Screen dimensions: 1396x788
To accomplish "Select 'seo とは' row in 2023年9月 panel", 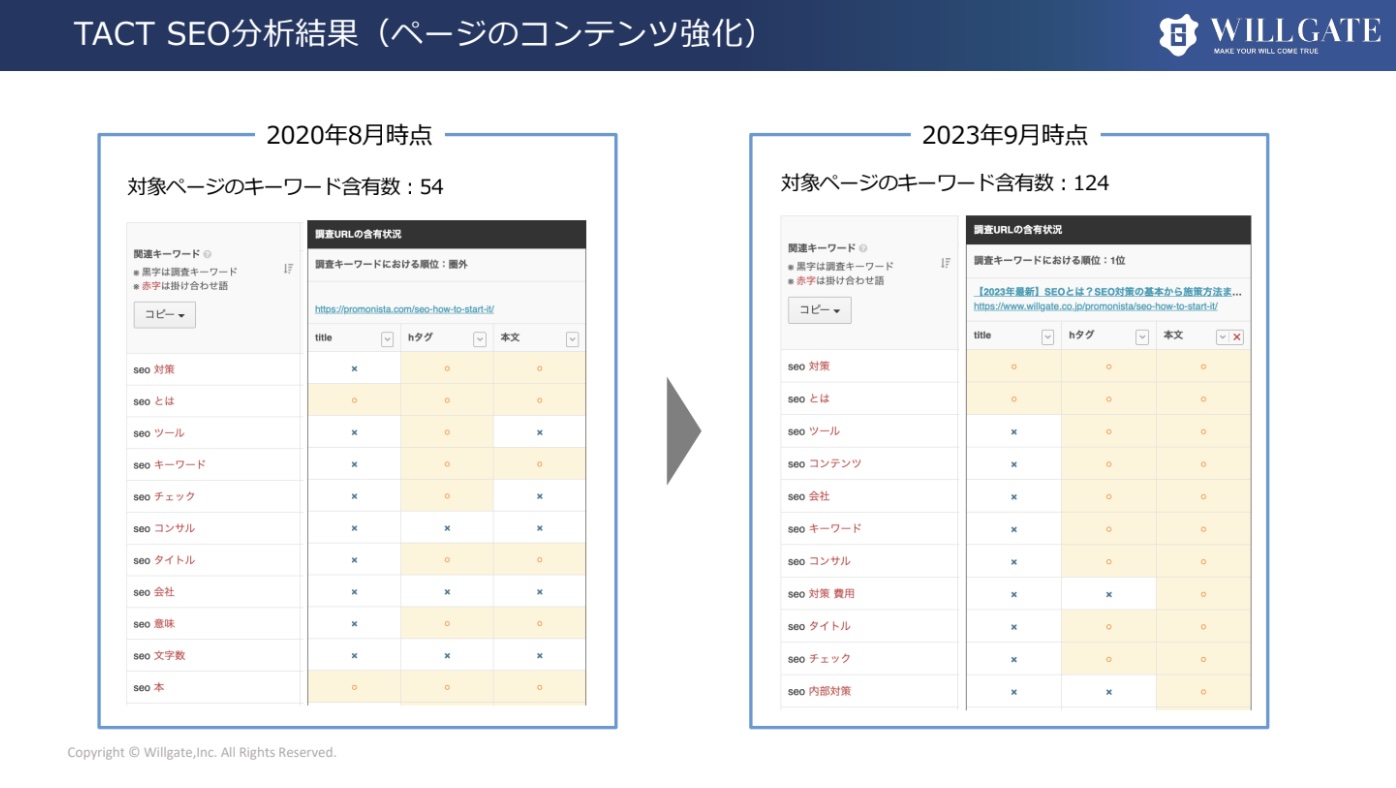I will tap(869, 399).
